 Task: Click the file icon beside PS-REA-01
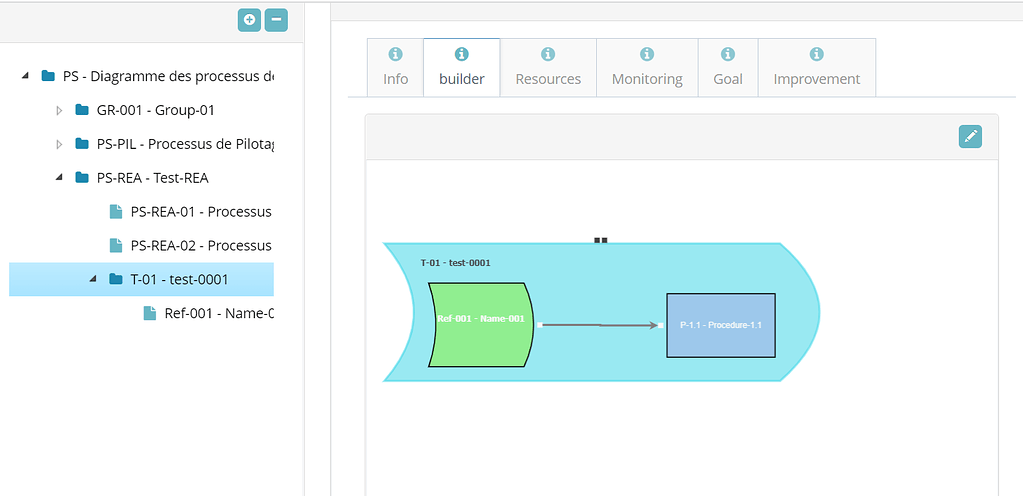(x=116, y=212)
